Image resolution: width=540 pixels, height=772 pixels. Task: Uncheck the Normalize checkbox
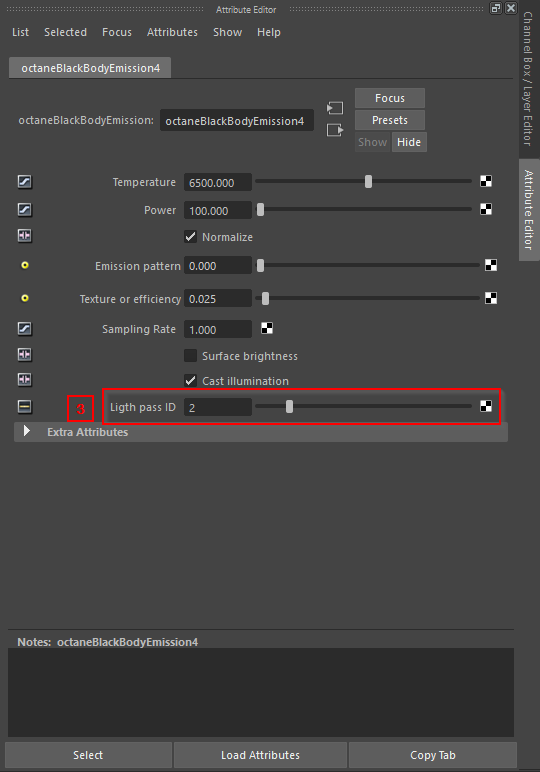pos(191,237)
